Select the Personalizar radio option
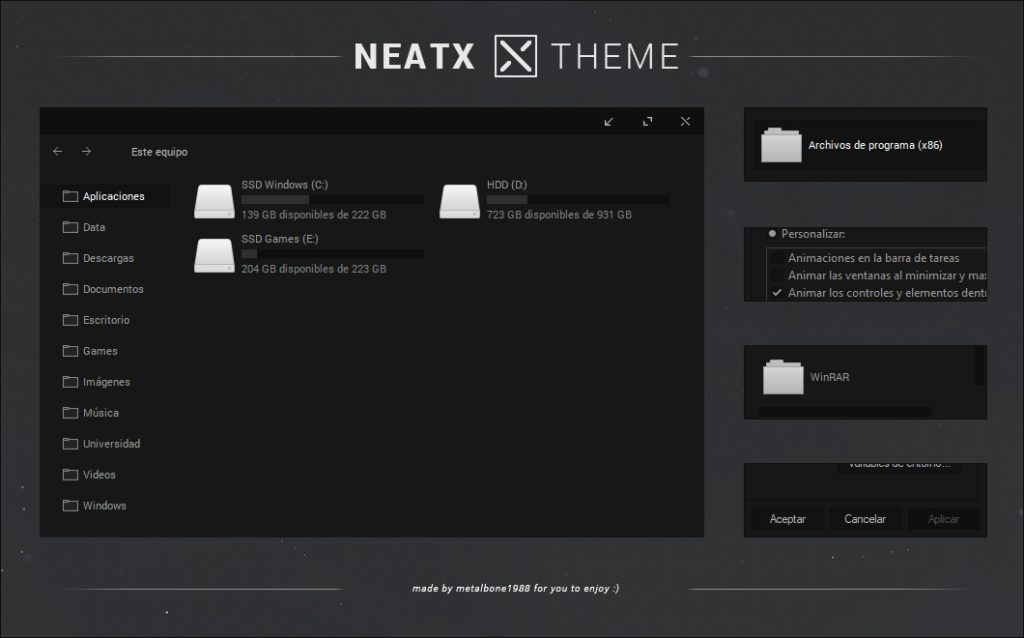 click(770, 233)
